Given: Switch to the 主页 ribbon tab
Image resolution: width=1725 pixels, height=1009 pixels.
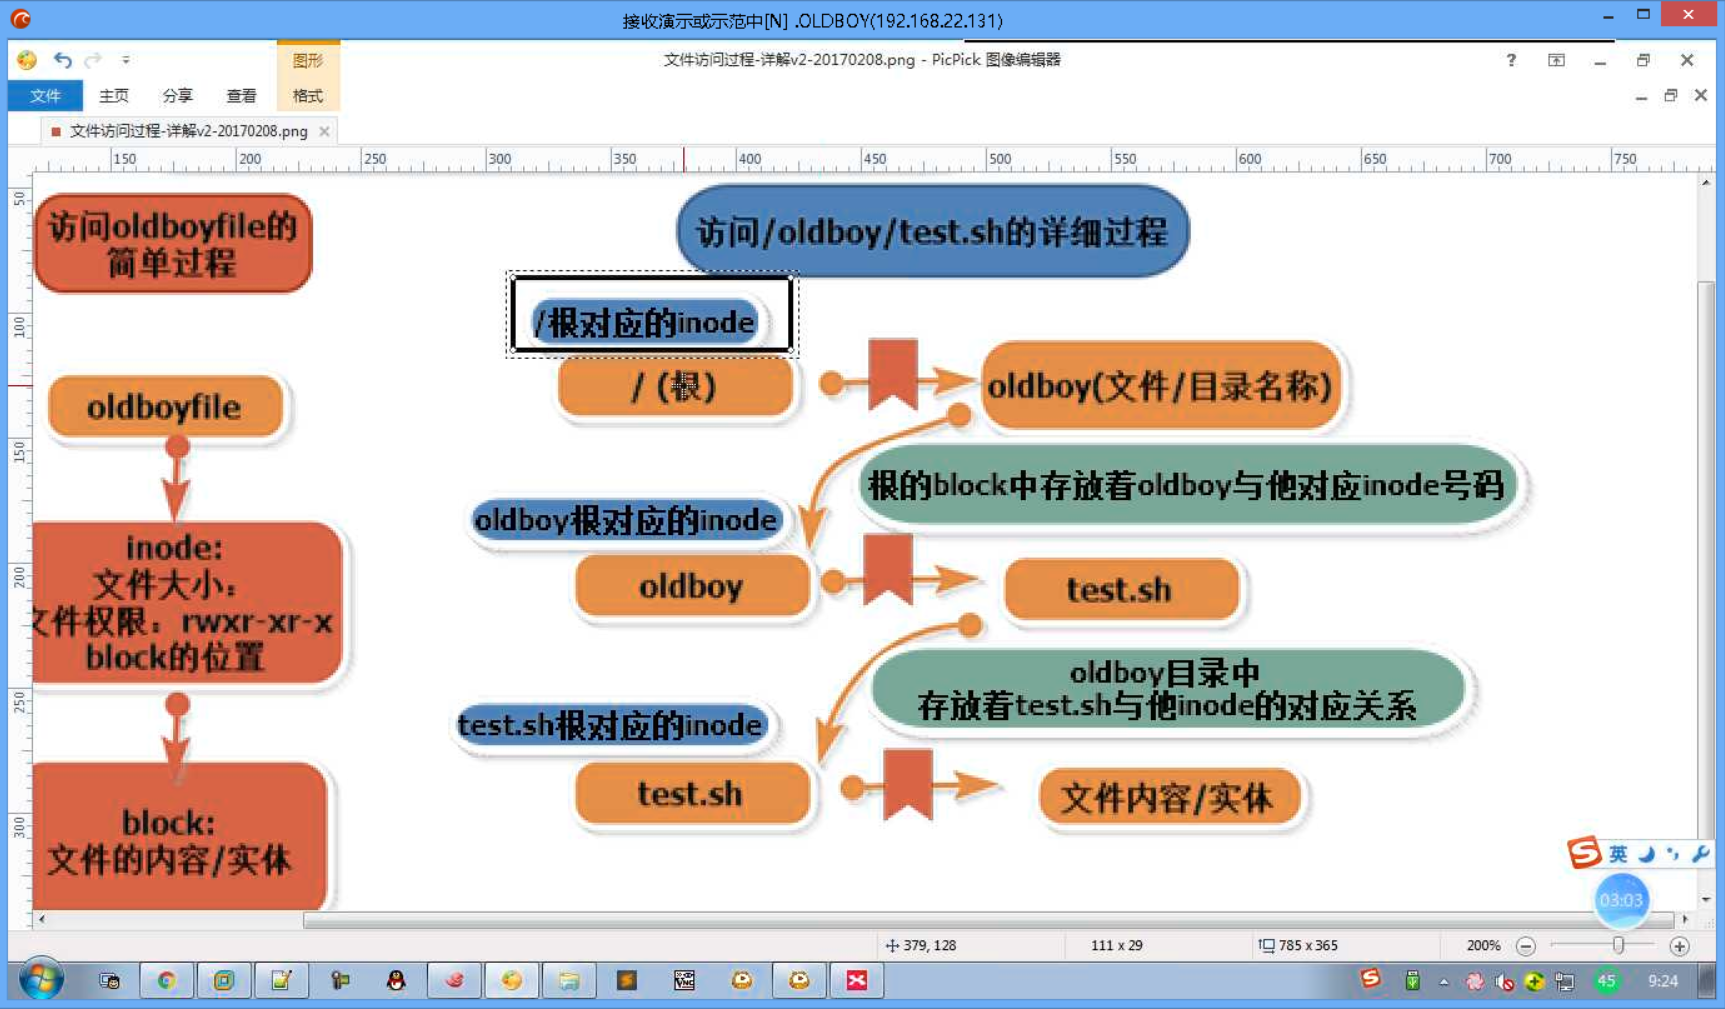Looking at the screenshot, I should click(114, 96).
